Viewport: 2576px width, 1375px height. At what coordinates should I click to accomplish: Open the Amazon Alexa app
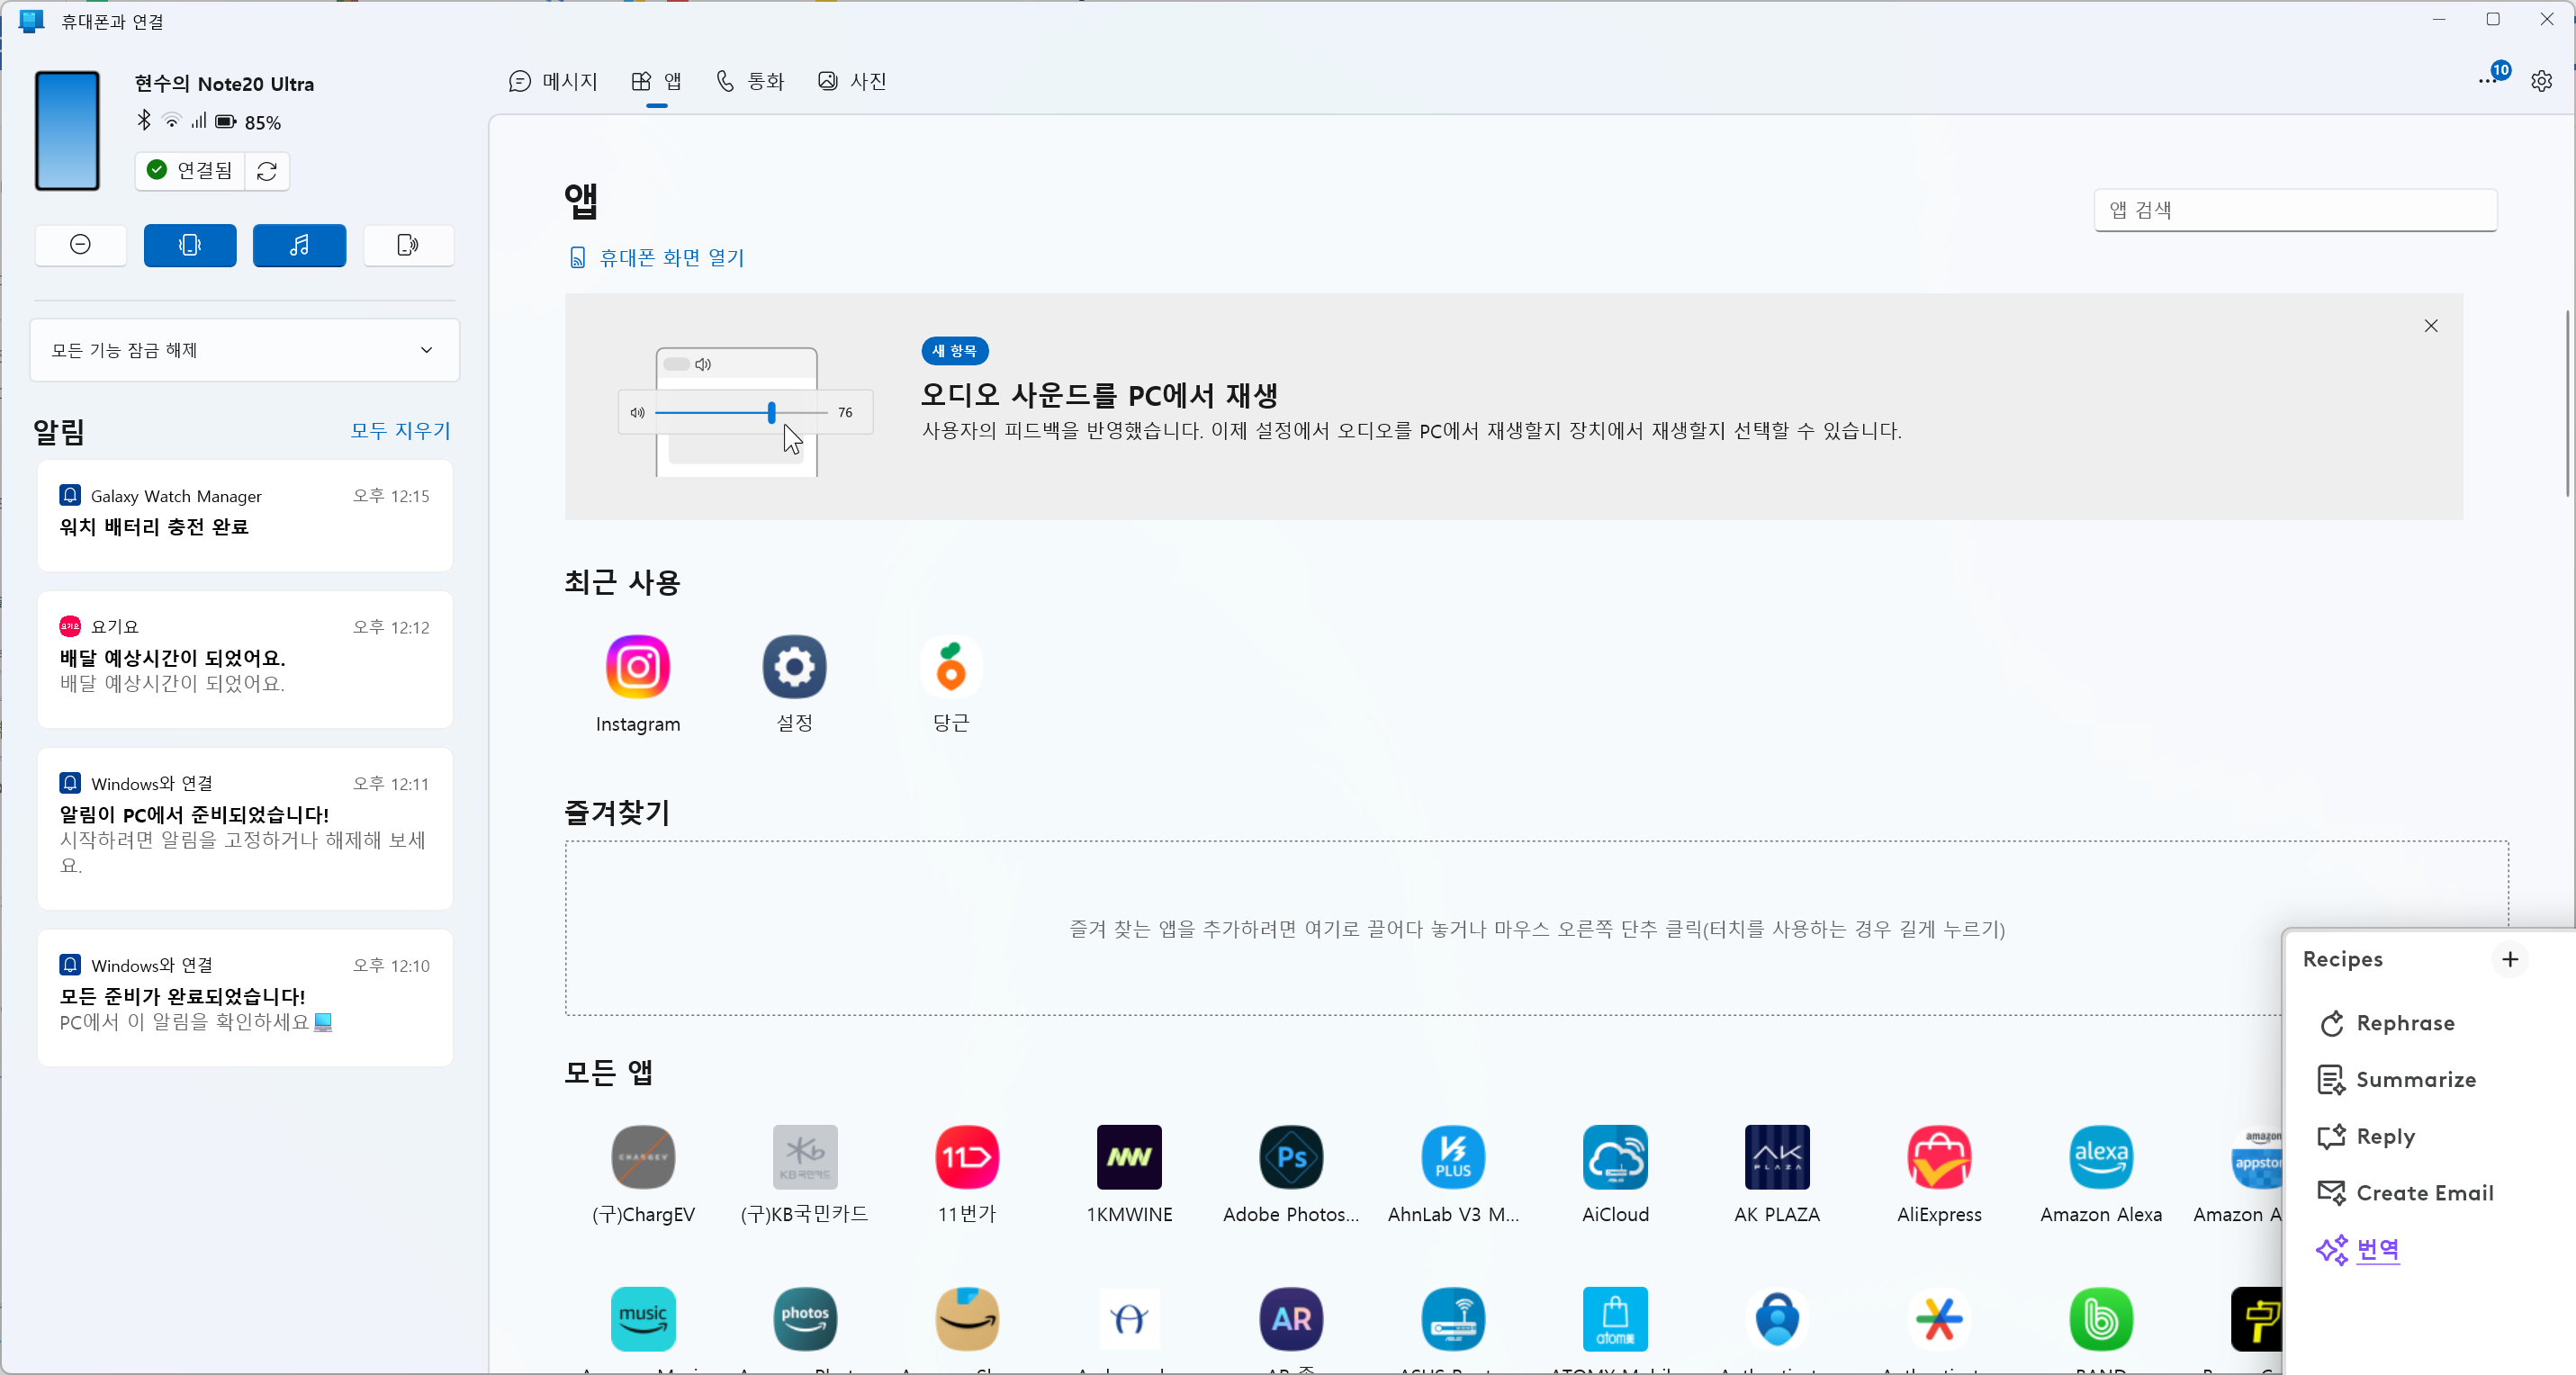[x=2101, y=1175]
